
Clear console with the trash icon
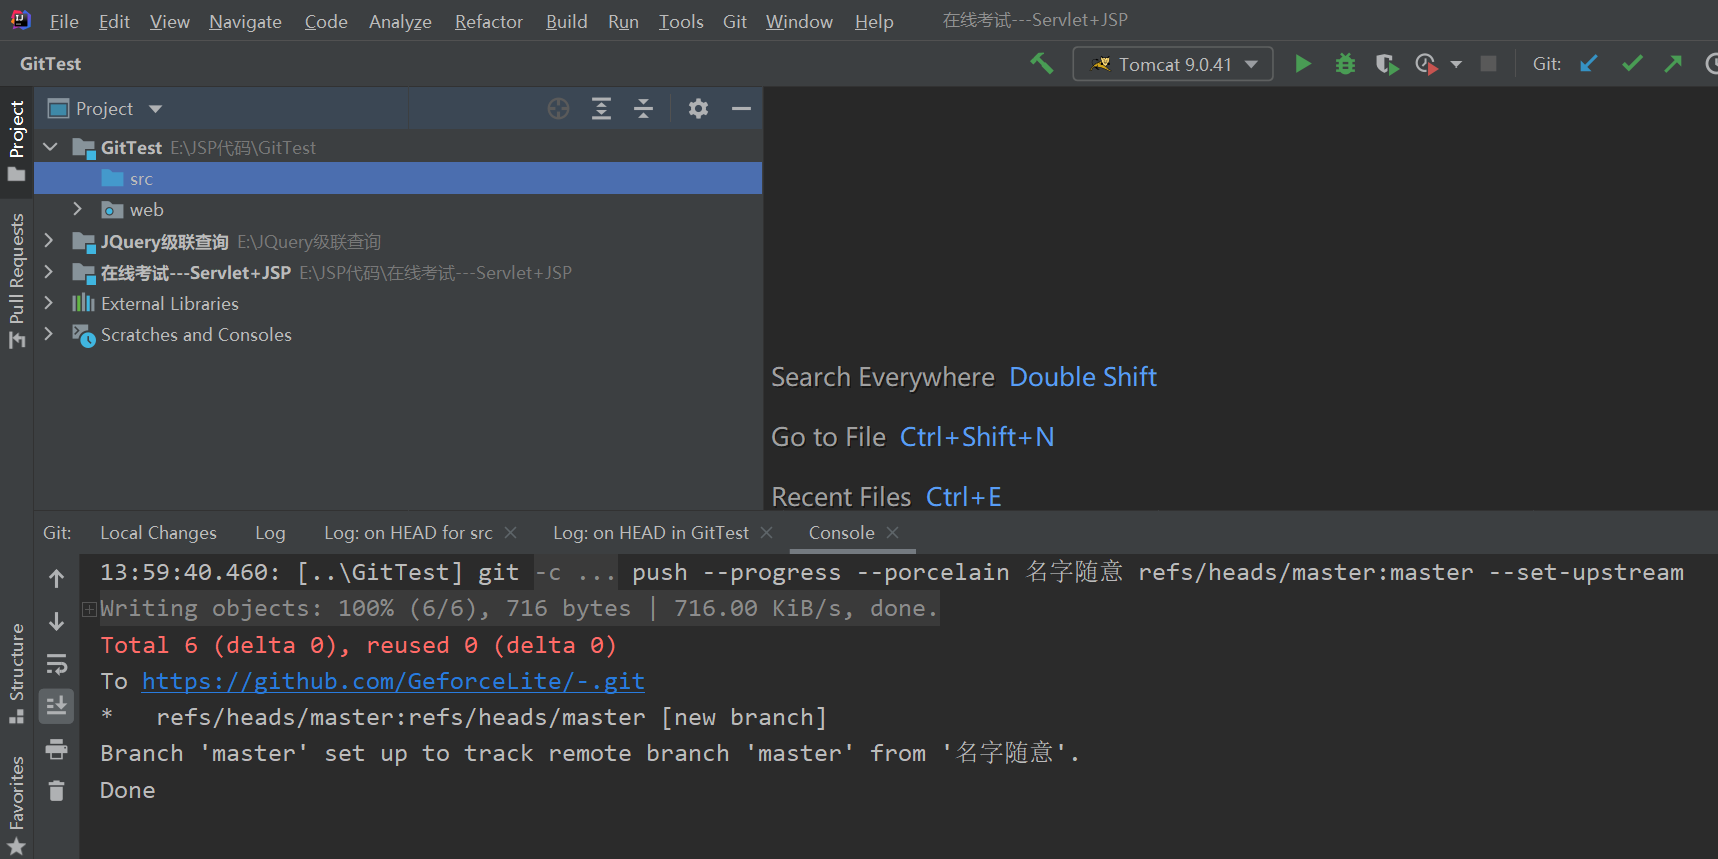[57, 791]
